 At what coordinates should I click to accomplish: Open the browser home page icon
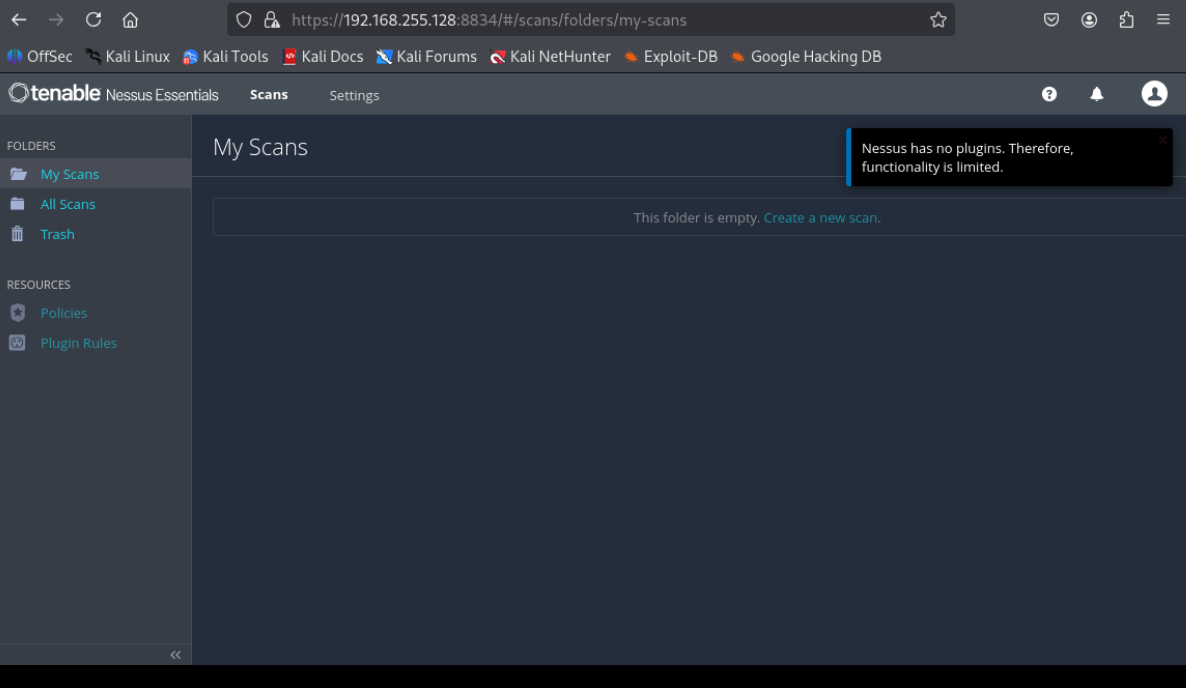[130, 20]
